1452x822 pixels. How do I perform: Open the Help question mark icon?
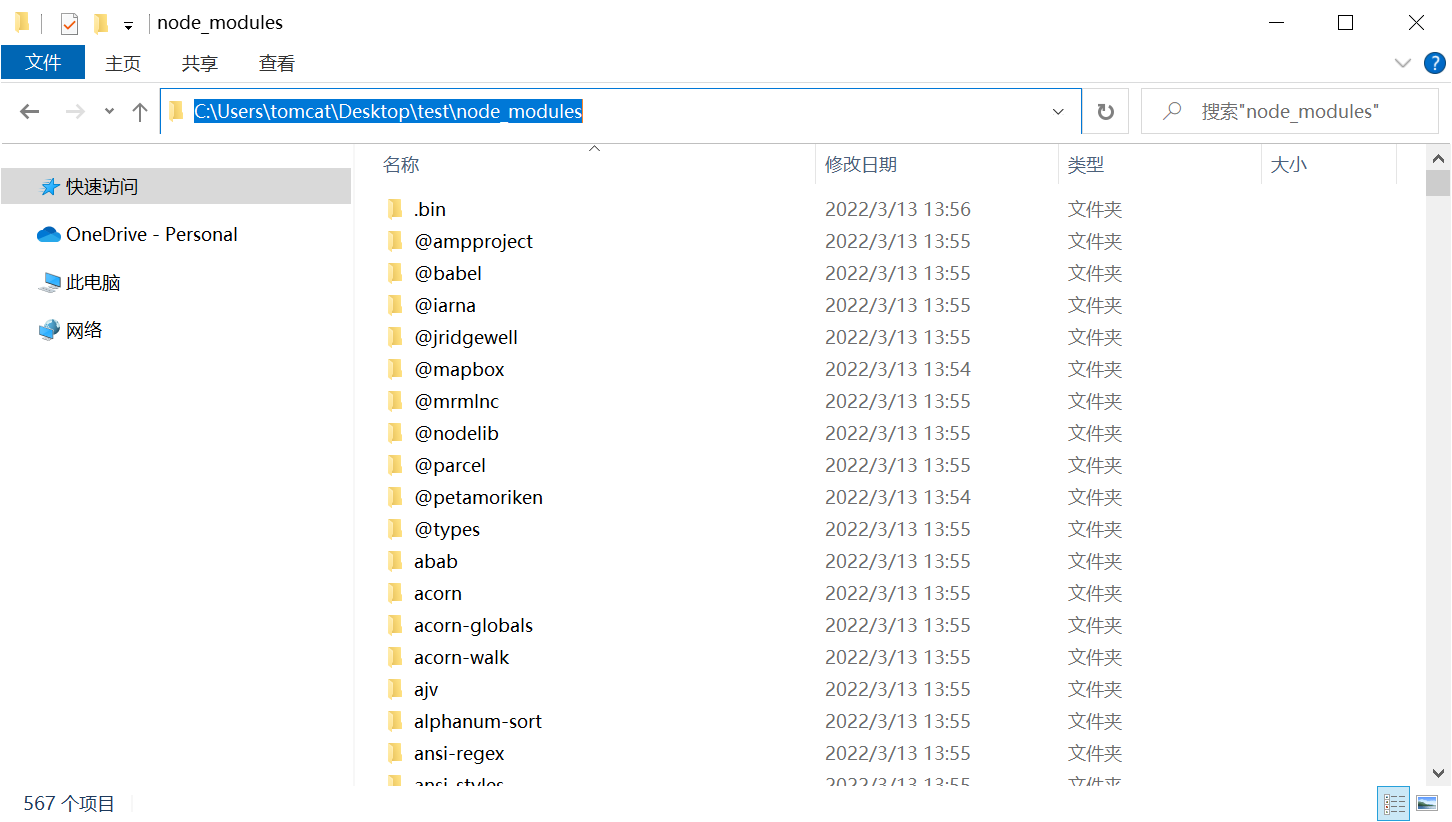(1434, 63)
